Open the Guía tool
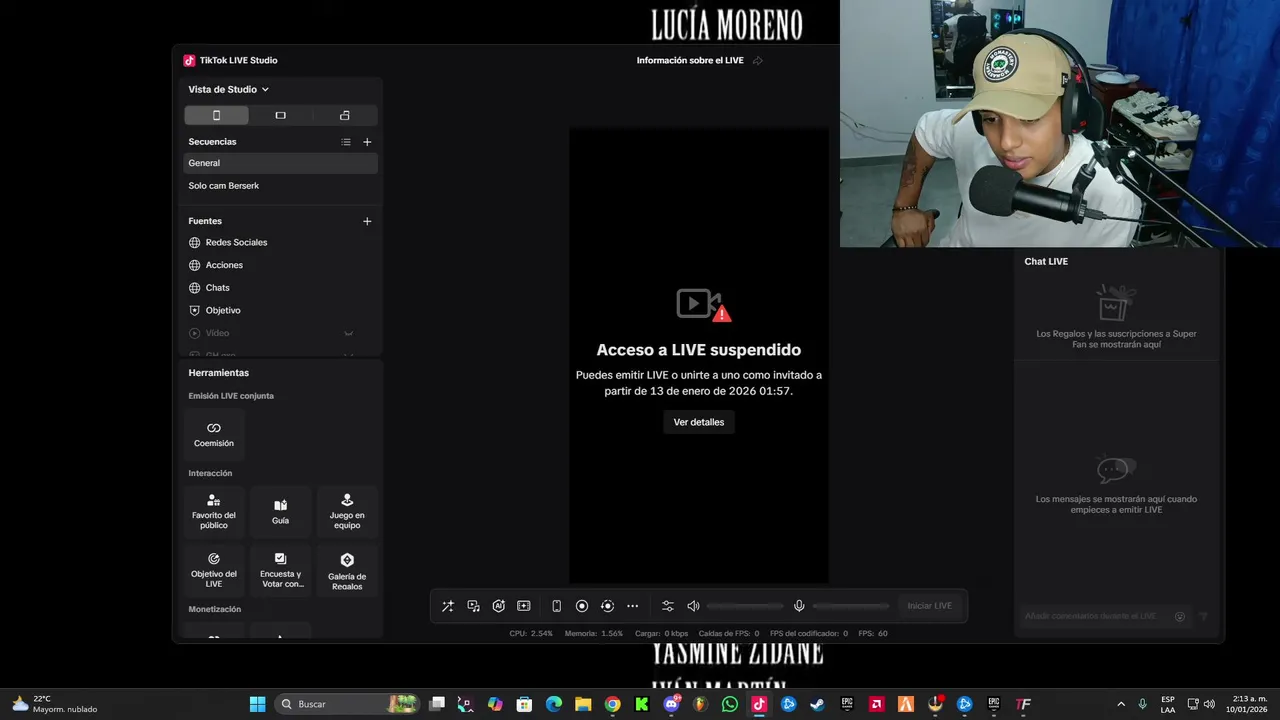The height and width of the screenshot is (720, 1280). [280, 512]
